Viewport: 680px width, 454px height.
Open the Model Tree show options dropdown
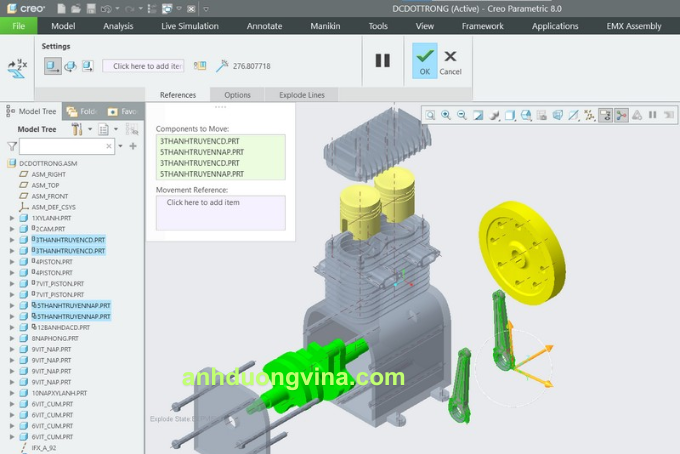click(102, 129)
